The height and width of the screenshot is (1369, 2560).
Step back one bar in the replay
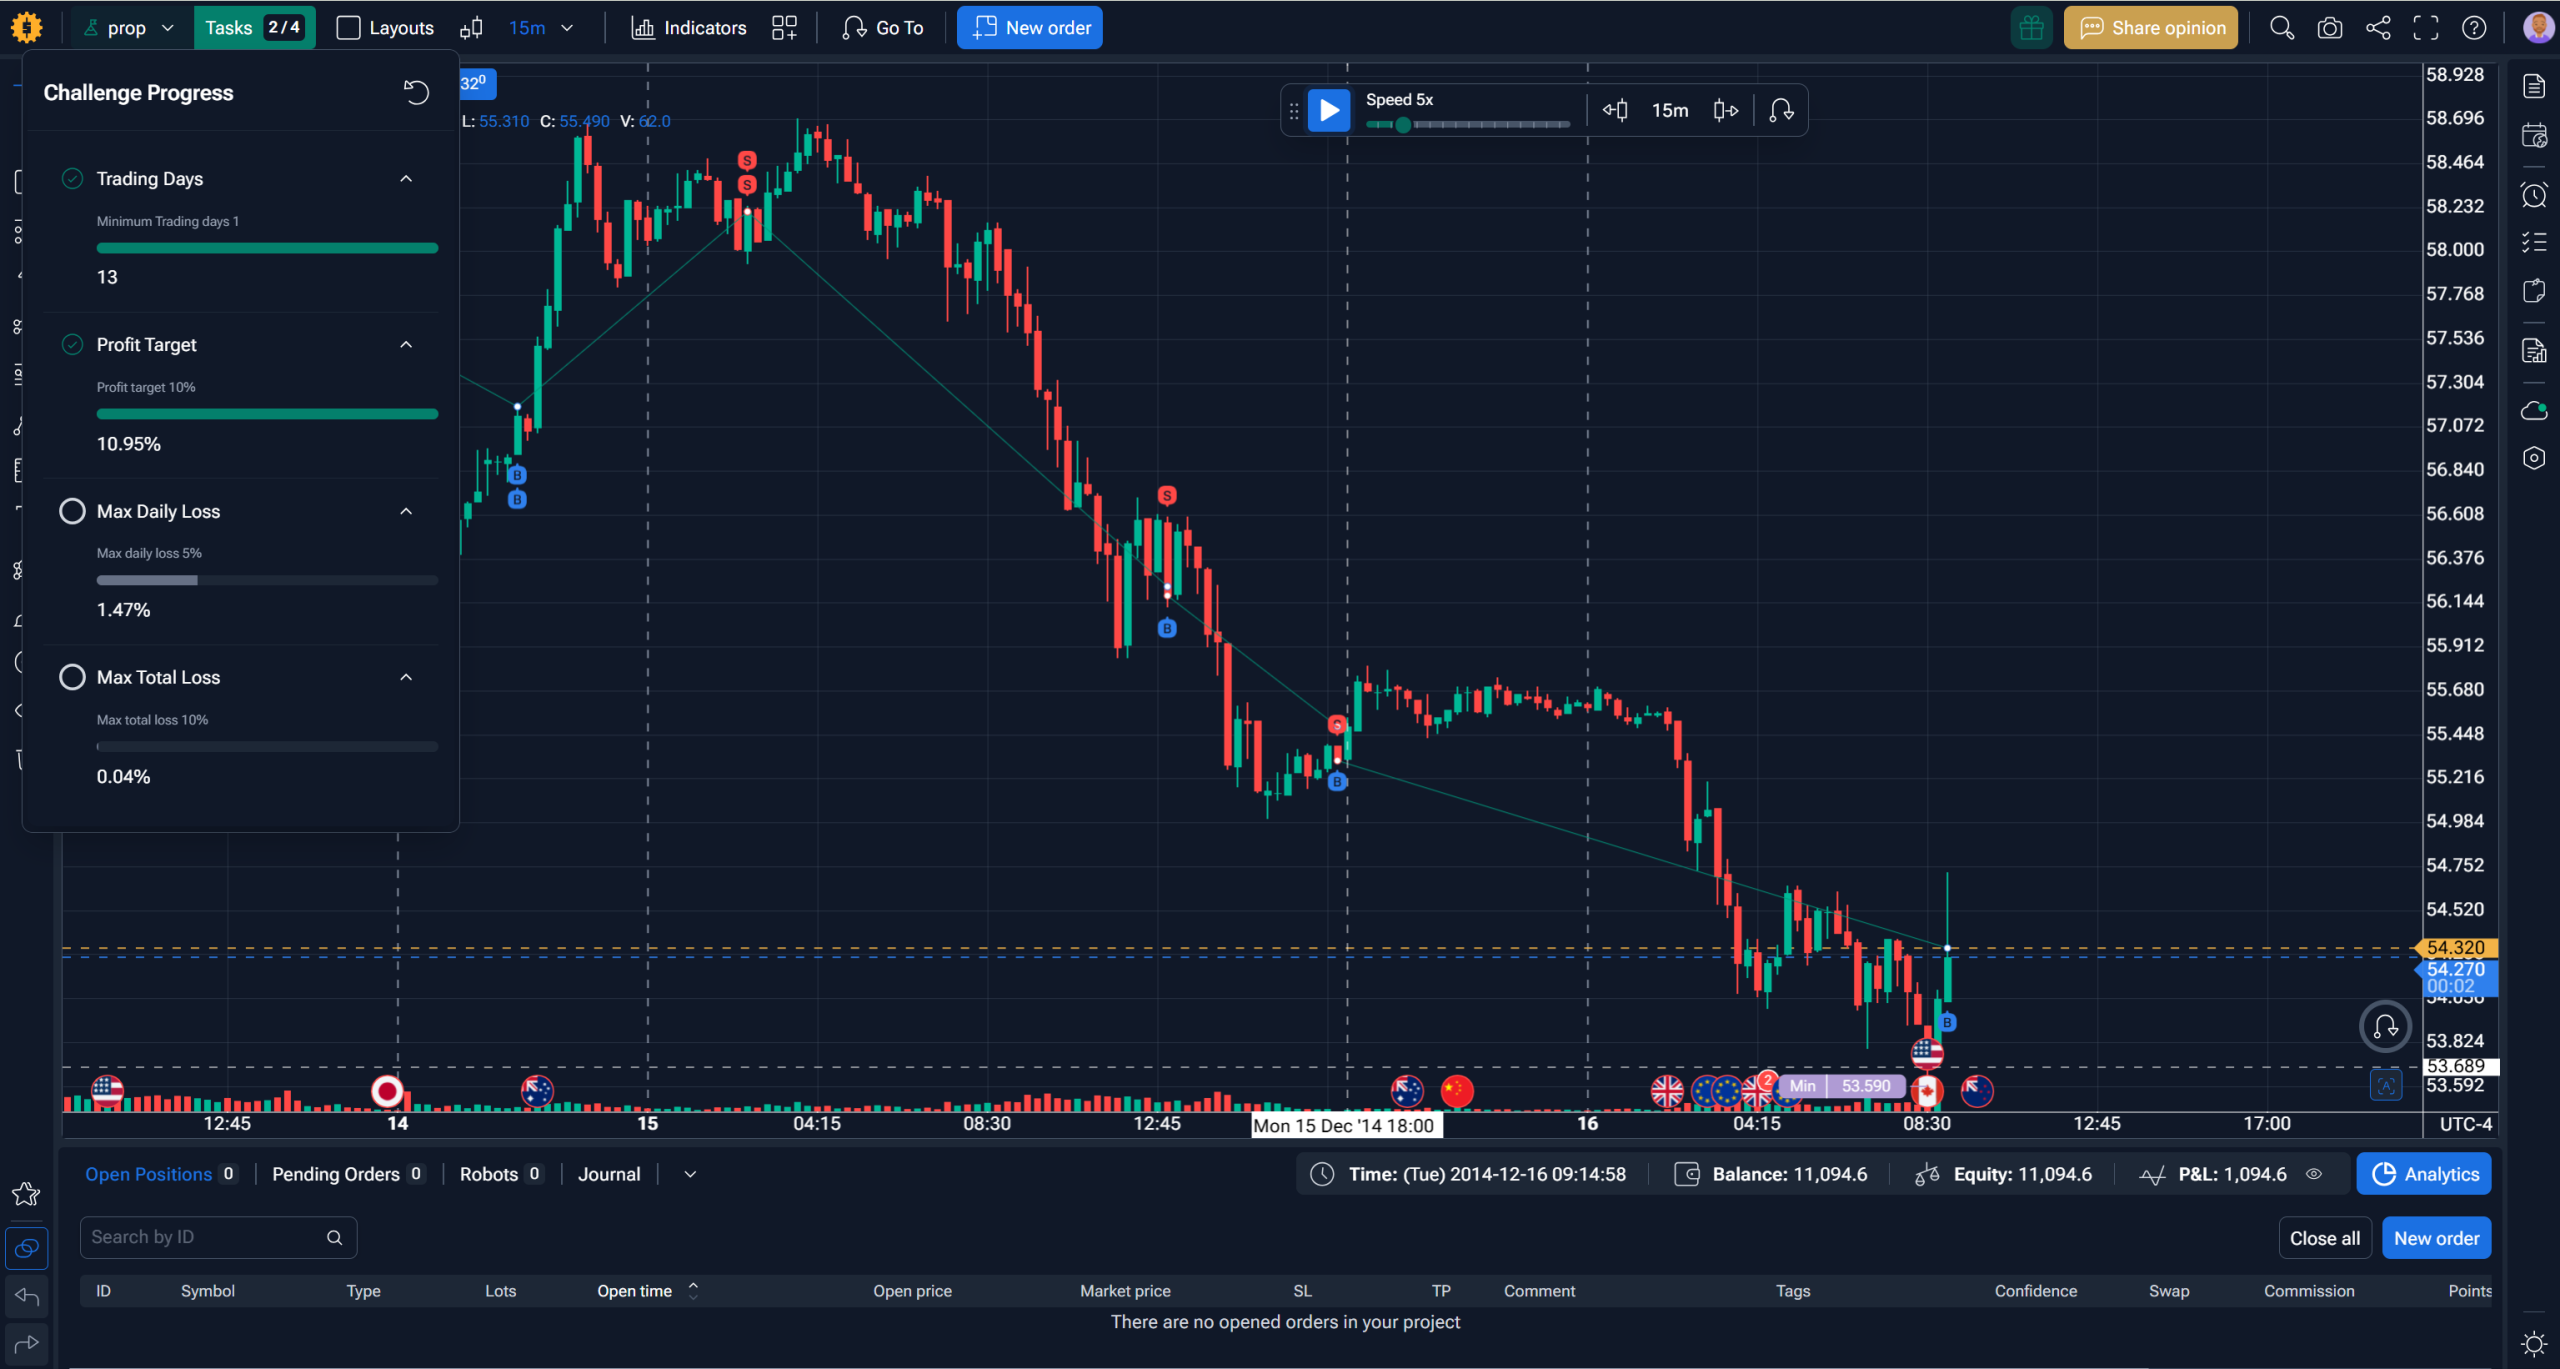[x=1615, y=110]
